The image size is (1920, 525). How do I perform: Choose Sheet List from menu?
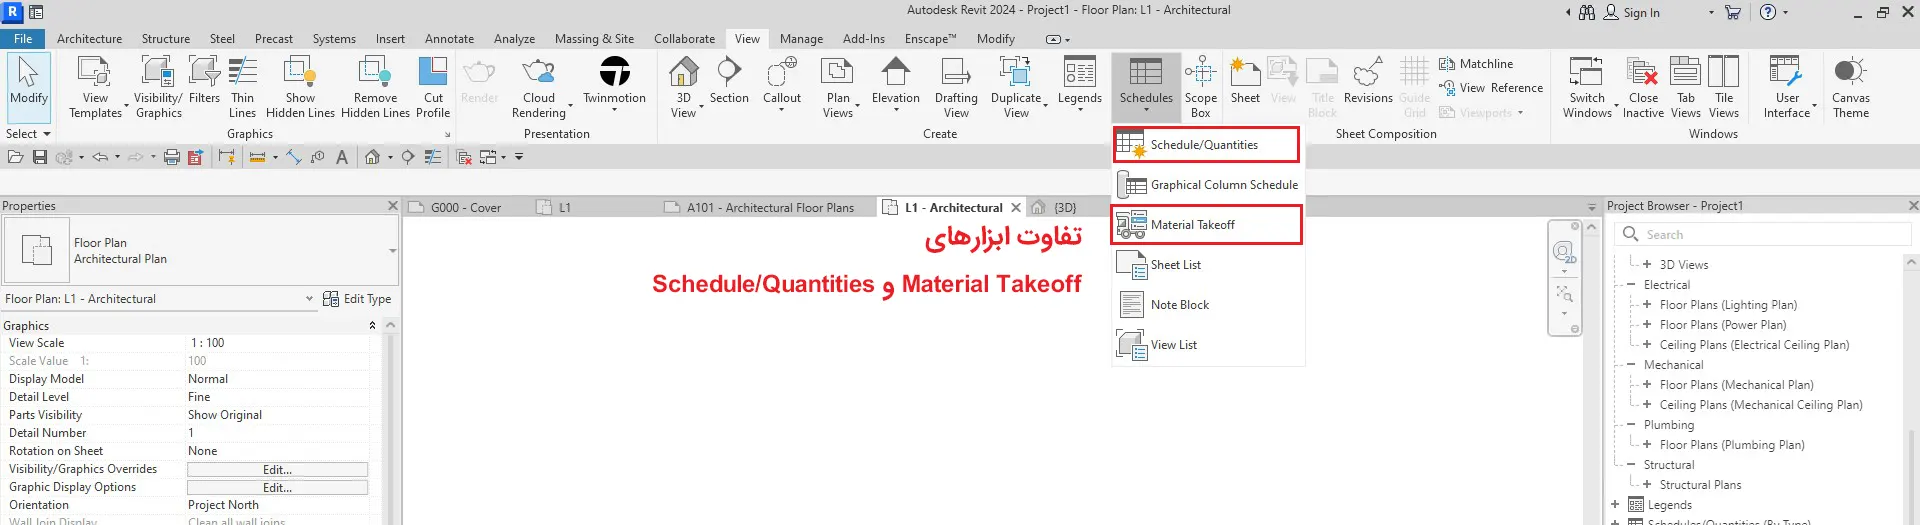pyautogui.click(x=1208, y=265)
